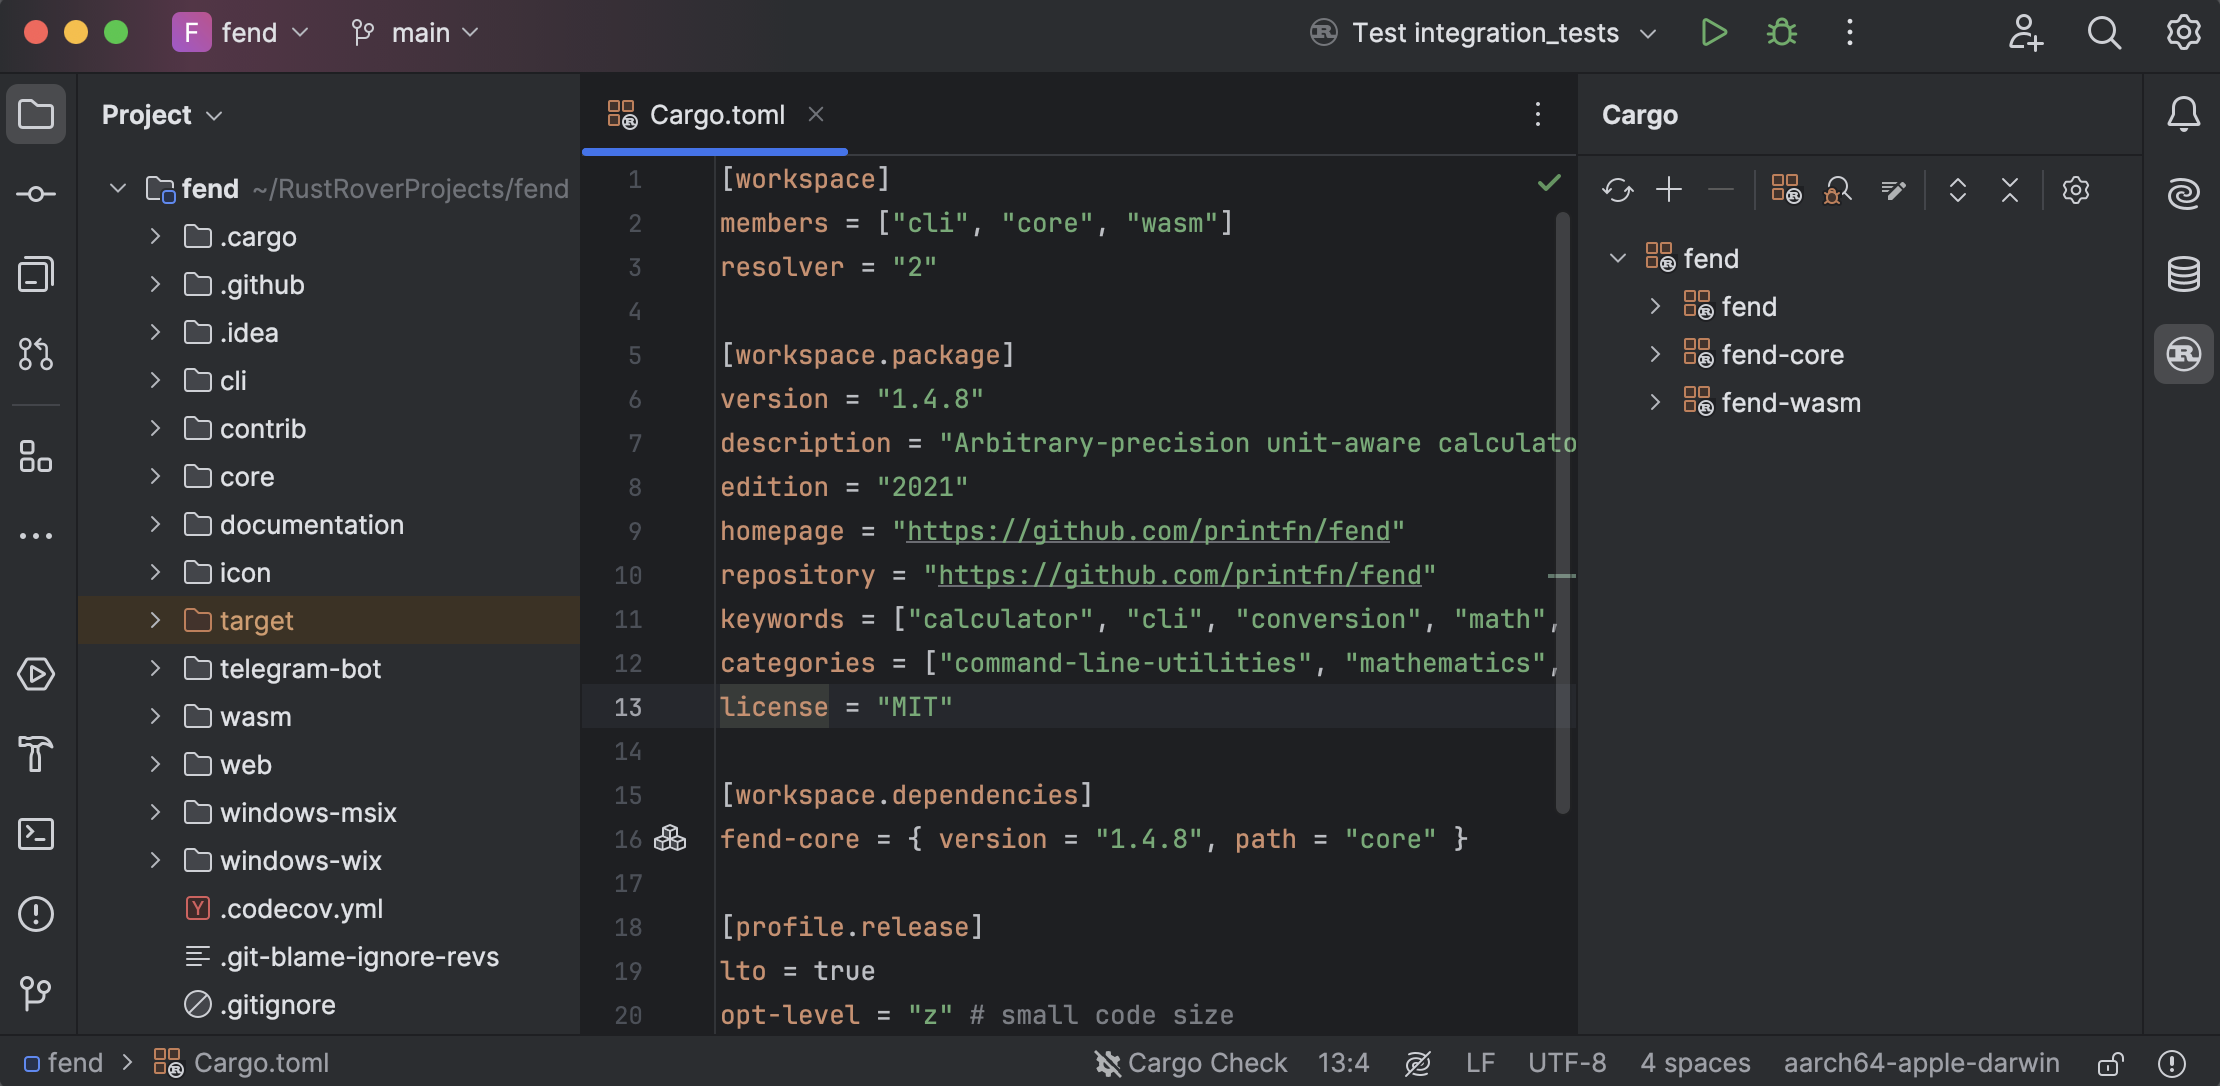Expand all nodes in the Cargo tree
2220x1086 pixels.
click(1957, 190)
